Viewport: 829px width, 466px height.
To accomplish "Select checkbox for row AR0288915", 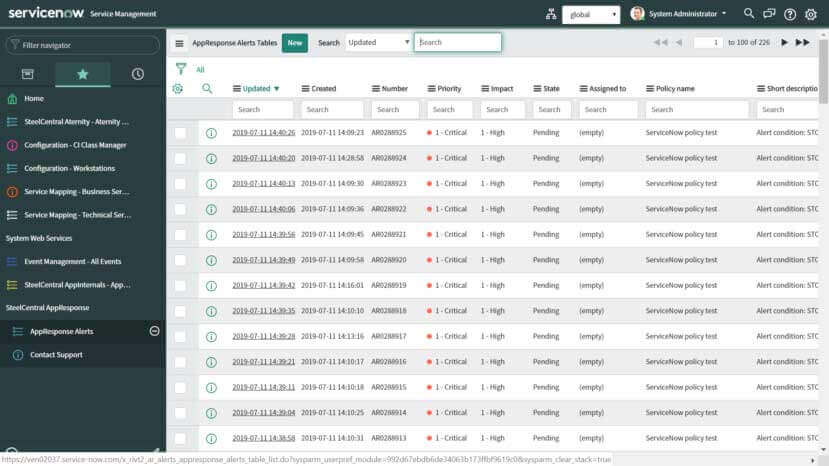I will pos(180,388).
